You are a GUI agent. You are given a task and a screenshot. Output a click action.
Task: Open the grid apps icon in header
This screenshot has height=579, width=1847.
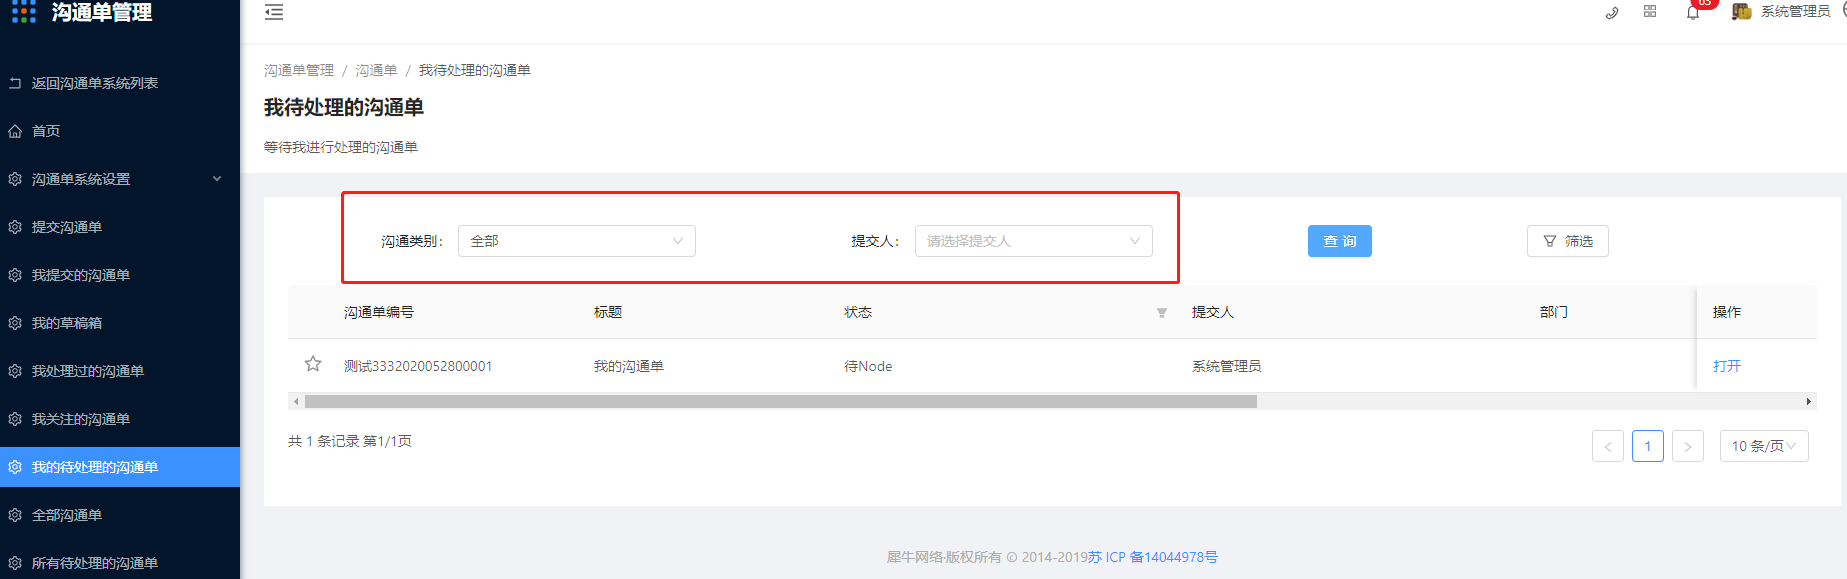[1650, 12]
